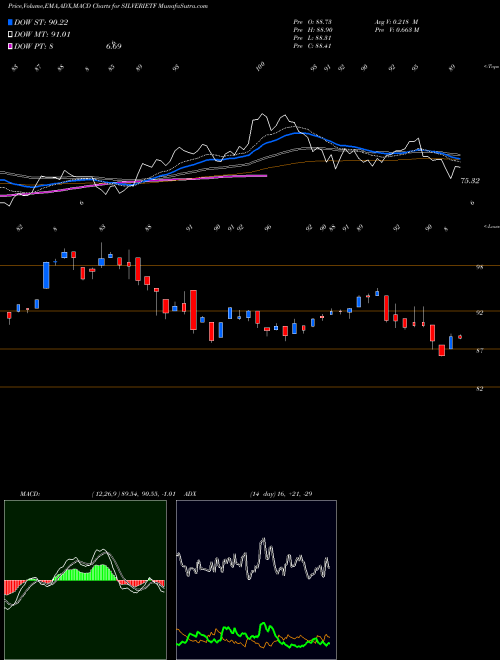Click the 'MACD:' panel heading
Viewport: 500px width, 660px height.
click(30, 494)
